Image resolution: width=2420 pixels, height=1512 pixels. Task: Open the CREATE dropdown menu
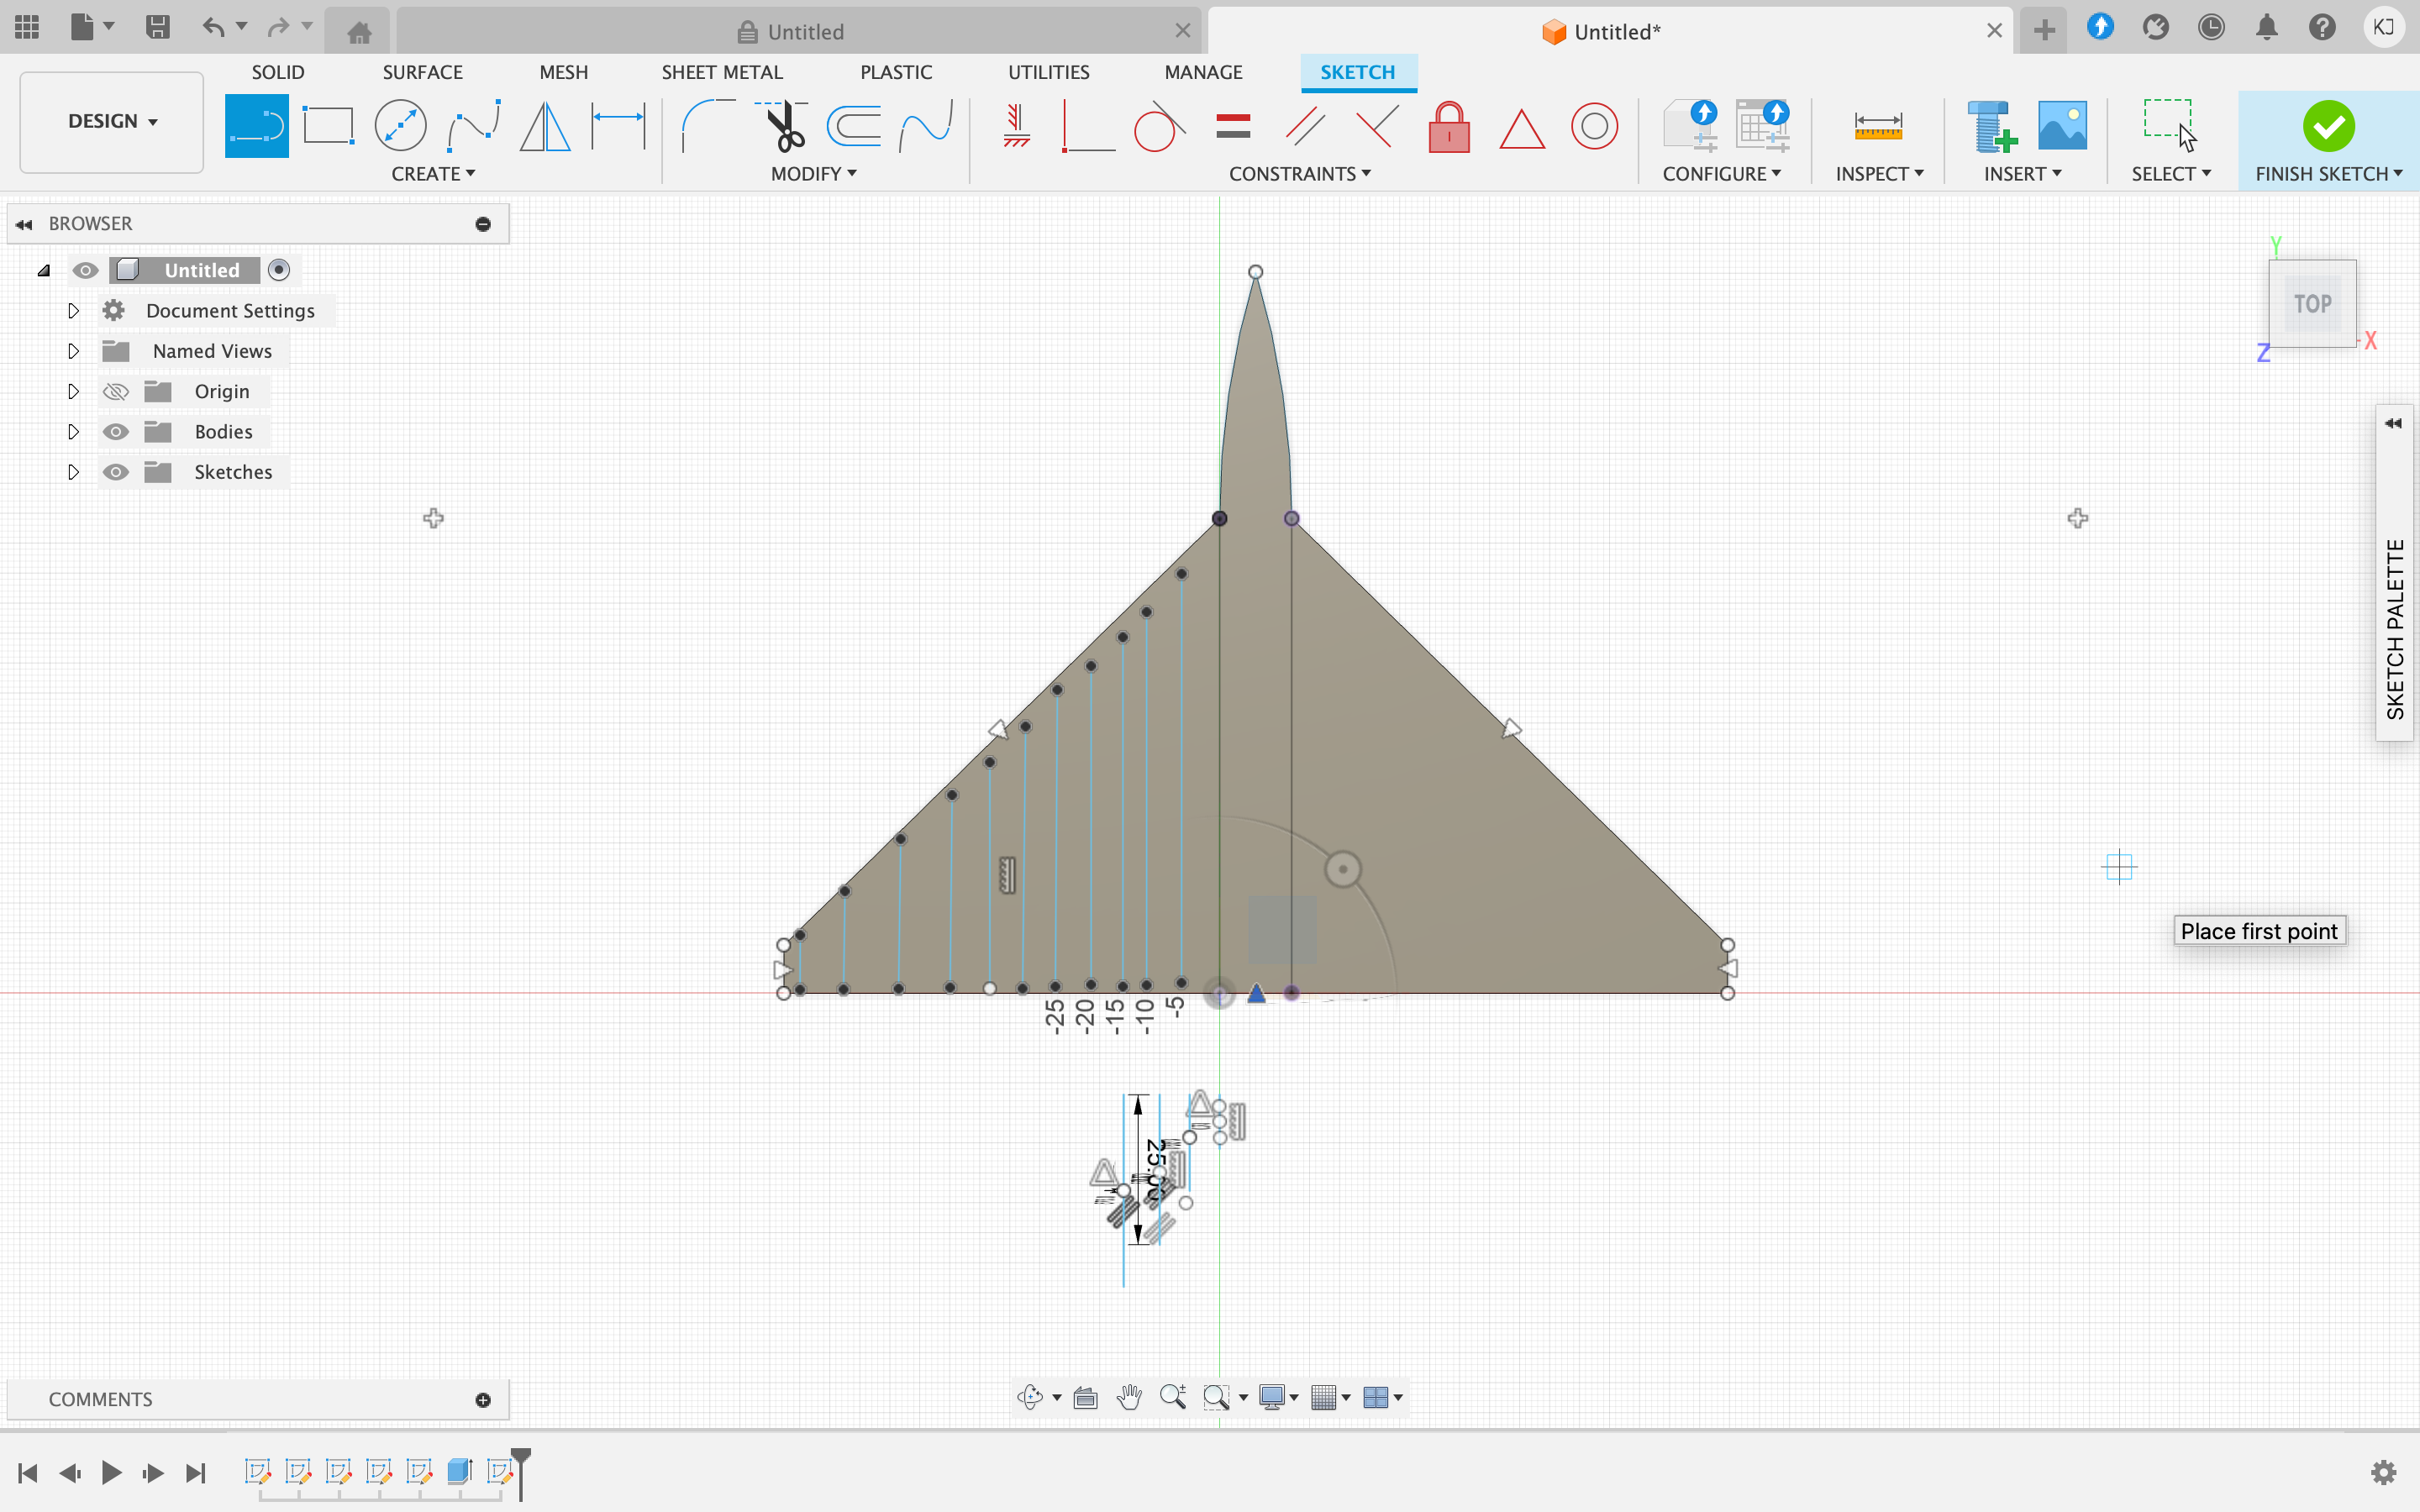click(433, 174)
